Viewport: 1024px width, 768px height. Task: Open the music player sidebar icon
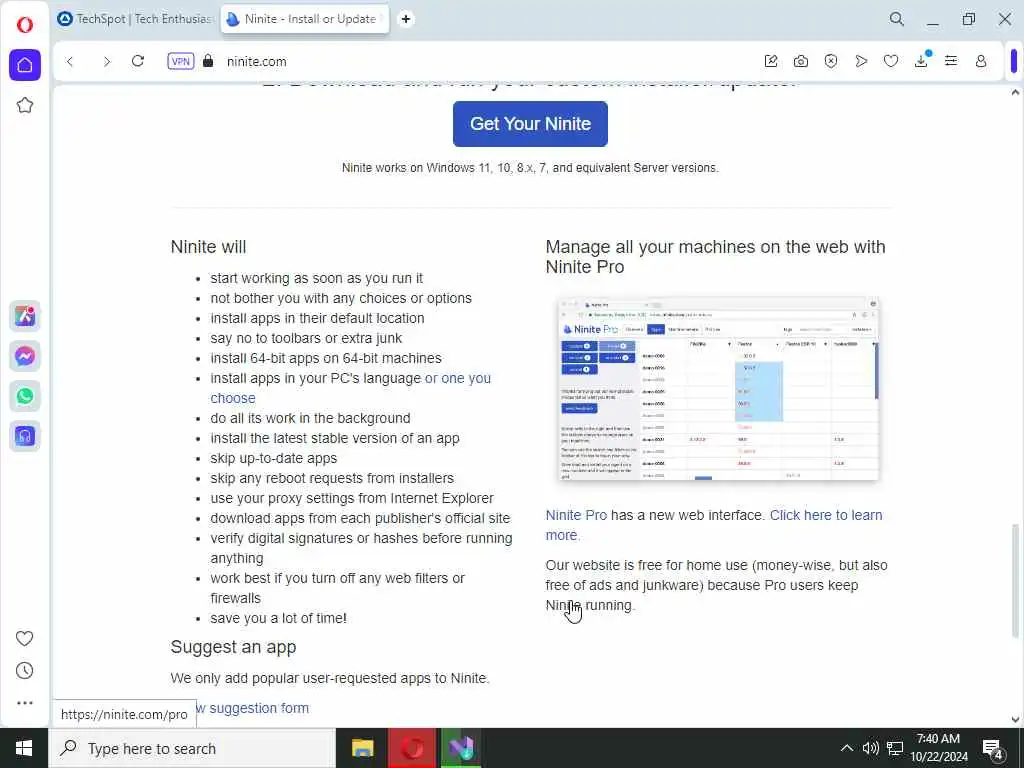coord(25,436)
